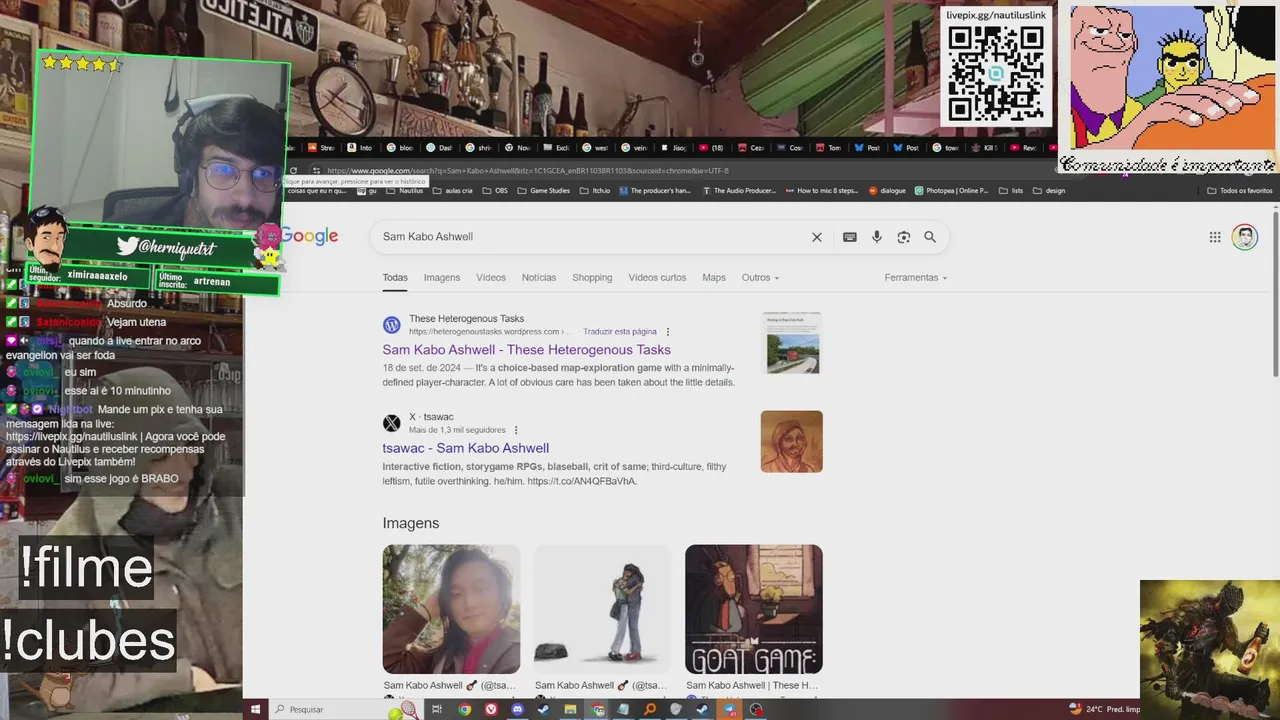Viewport: 1280px width, 720px height.
Task: Switch to the 'Jisoç' browser tab
Action: tap(672, 148)
